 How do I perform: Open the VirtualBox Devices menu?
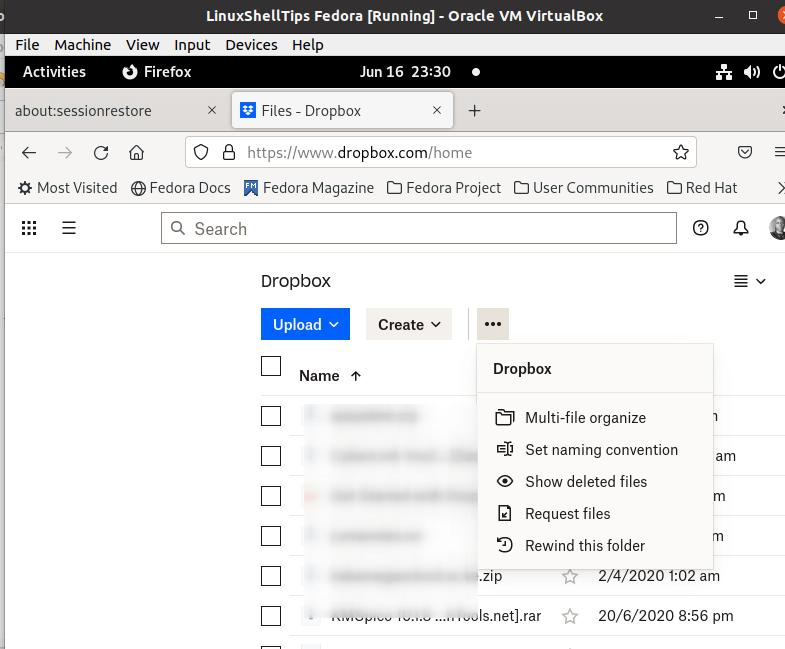(251, 45)
